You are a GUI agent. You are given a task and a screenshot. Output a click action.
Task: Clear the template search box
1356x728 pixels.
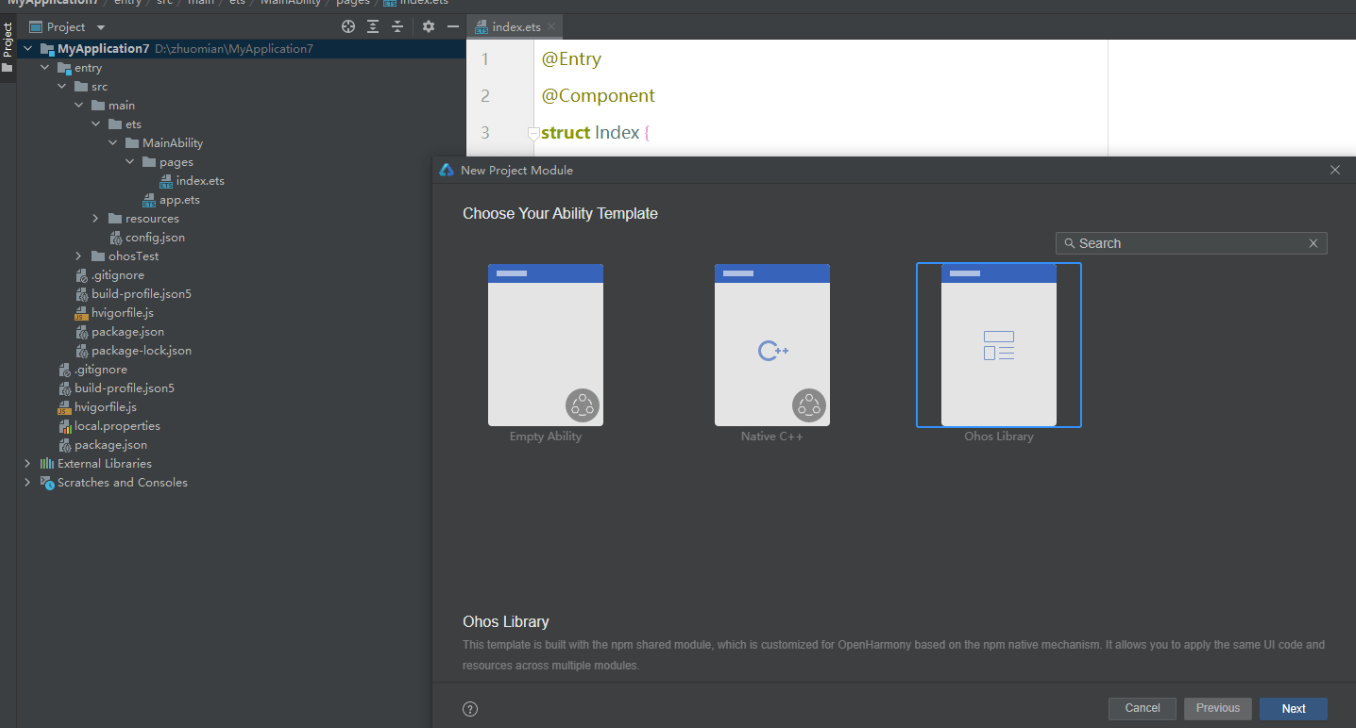tap(1314, 243)
